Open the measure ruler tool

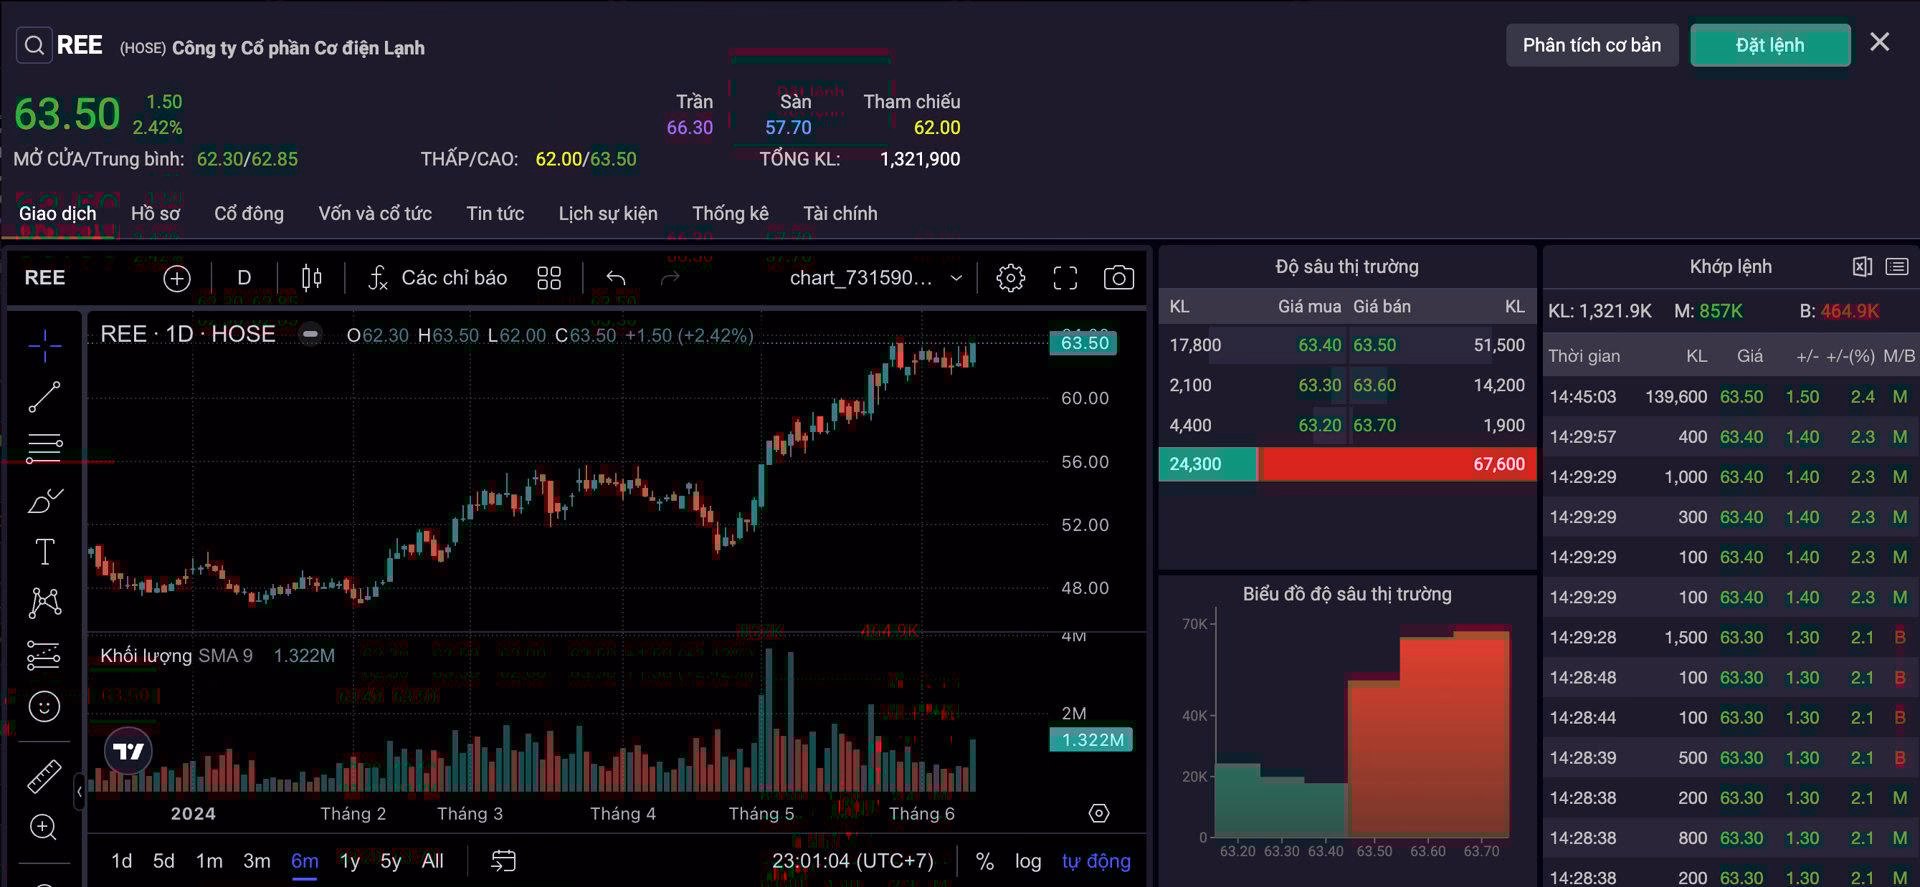(x=44, y=776)
